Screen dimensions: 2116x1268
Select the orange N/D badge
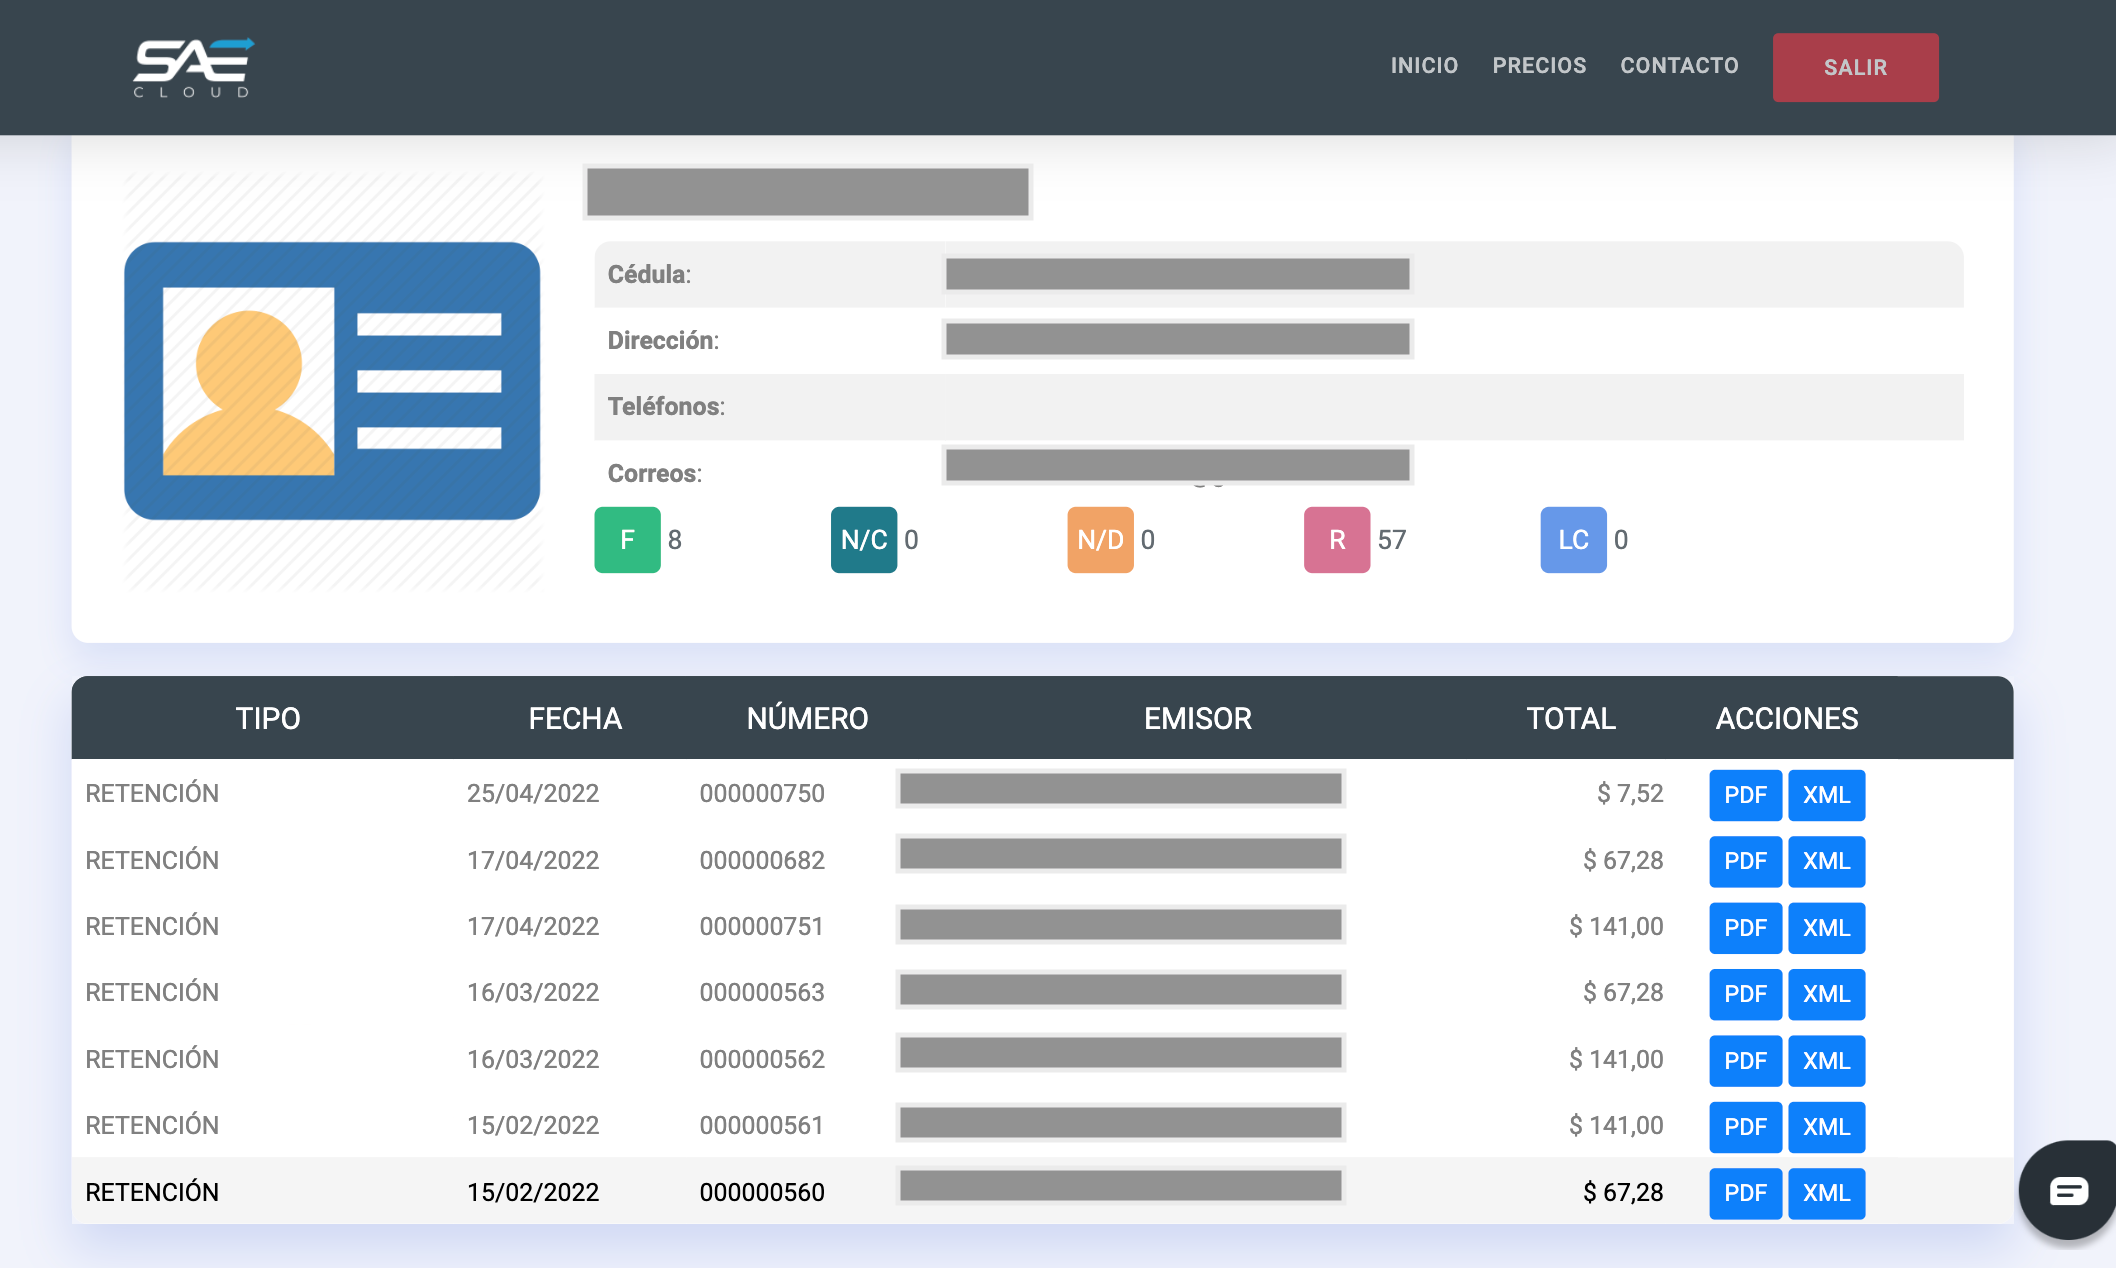1100,540
